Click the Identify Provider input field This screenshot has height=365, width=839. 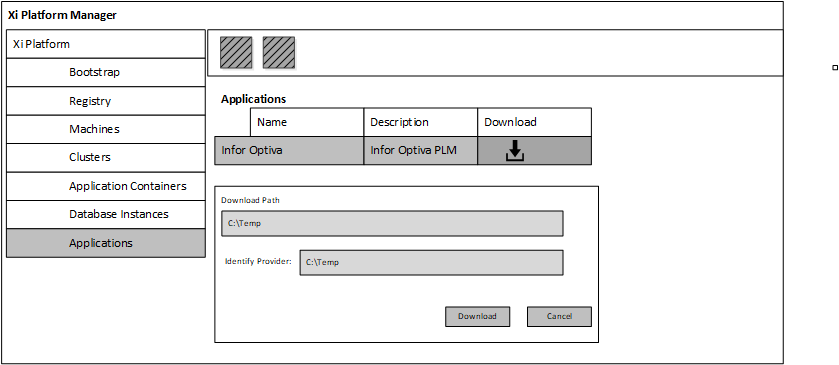pyautogui.click(x=431, y=263)
